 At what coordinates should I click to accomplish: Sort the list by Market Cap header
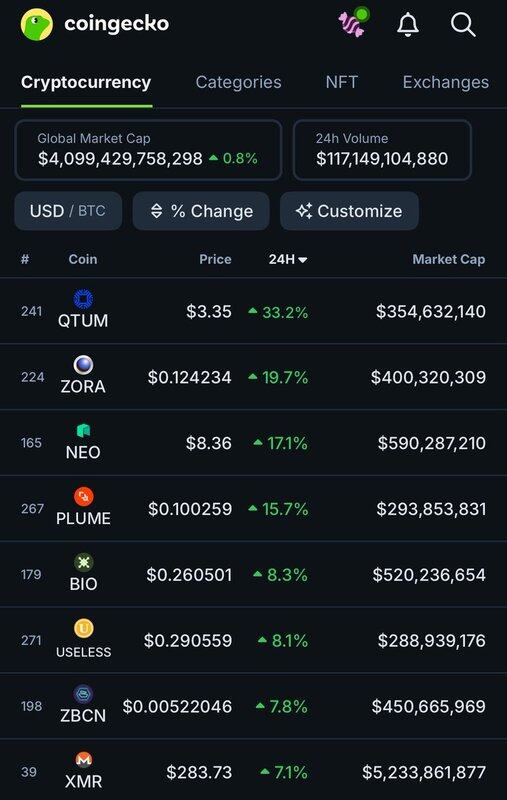448,259
